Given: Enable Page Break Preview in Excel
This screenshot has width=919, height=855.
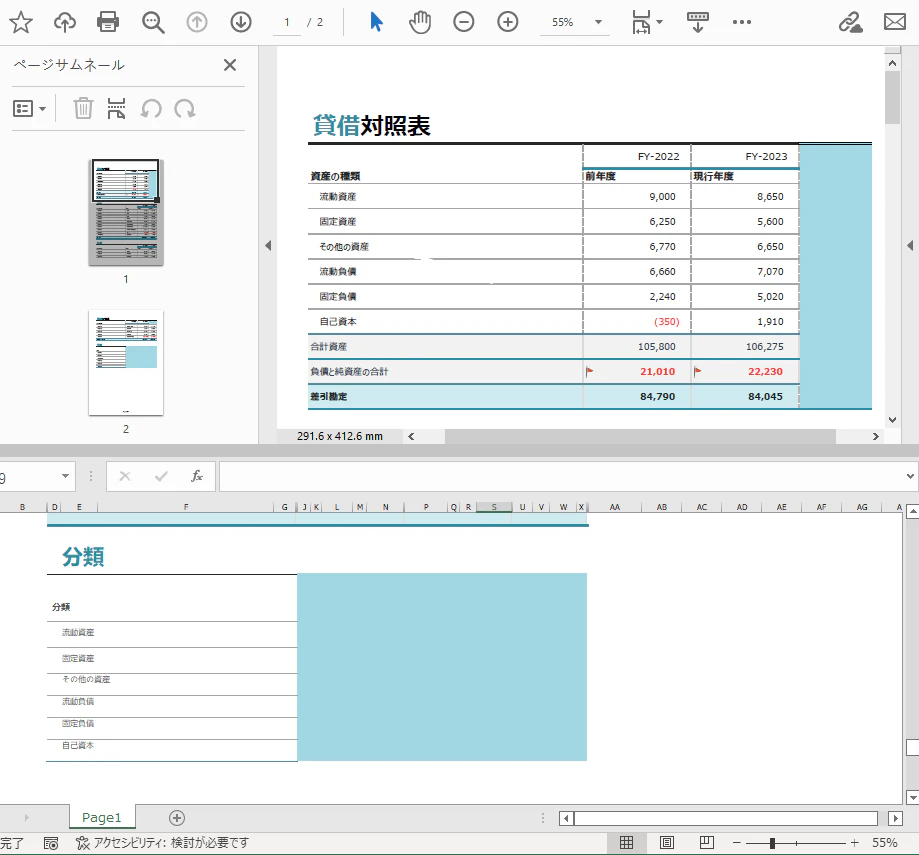Looking at the screenshot, I should pos(705,843).
